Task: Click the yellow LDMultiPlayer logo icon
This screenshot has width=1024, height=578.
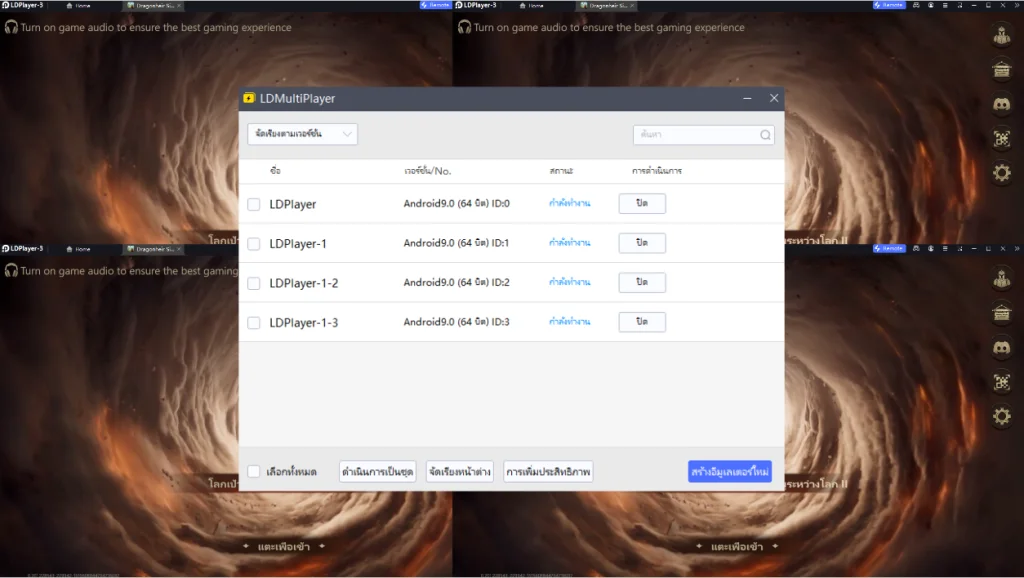Action: pos(249,98)
